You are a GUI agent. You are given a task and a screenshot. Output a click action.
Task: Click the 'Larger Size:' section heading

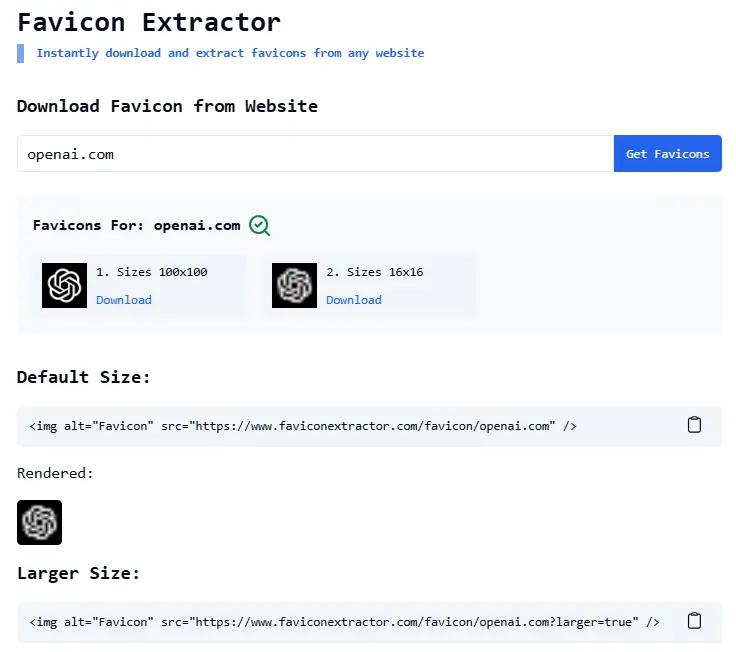79,573
